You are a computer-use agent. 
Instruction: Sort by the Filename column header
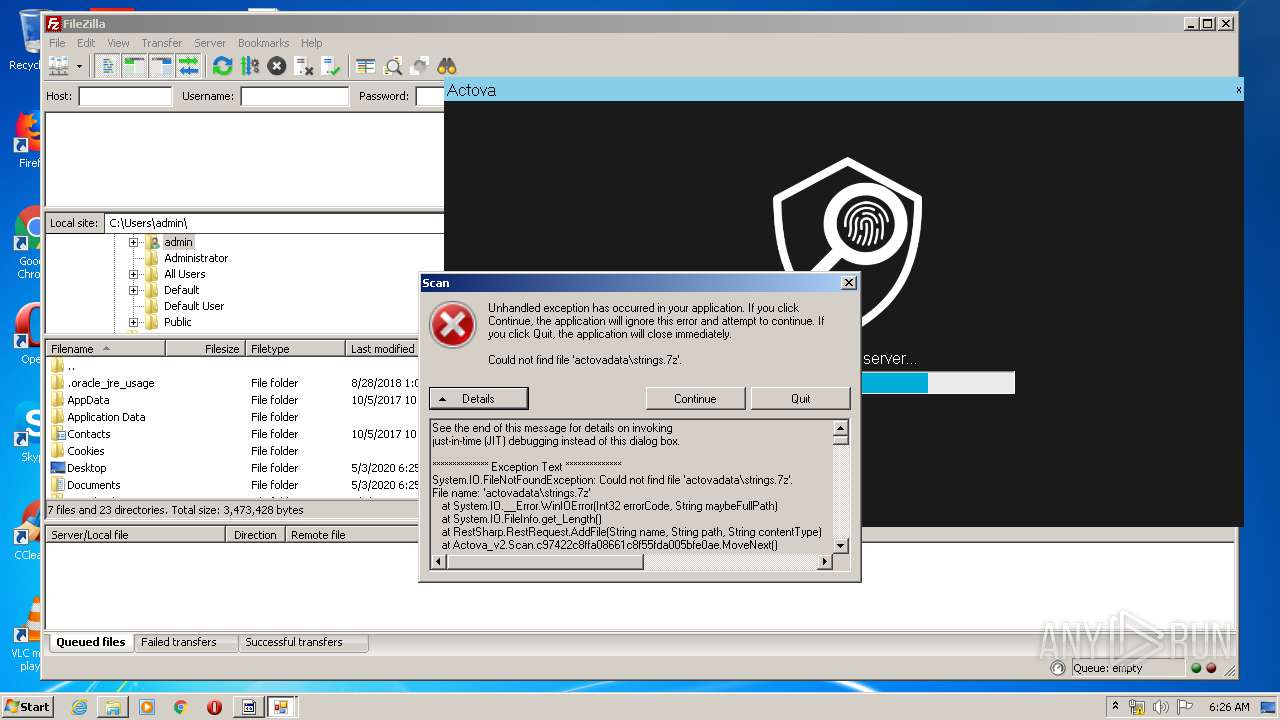point(106,349)
